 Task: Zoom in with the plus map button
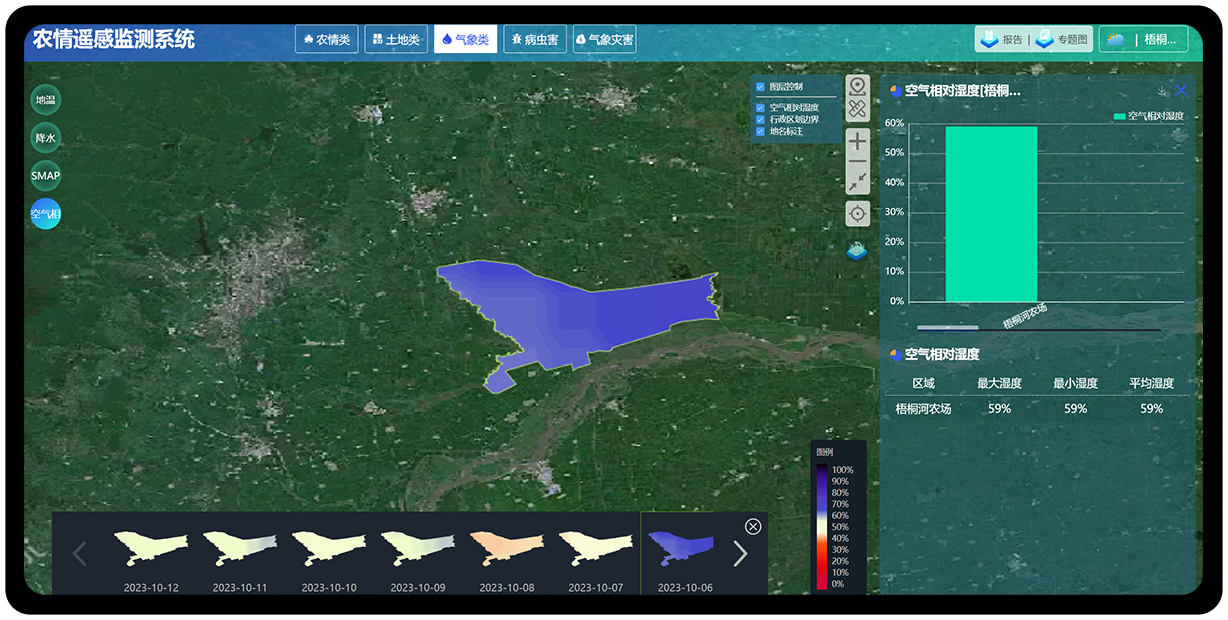pyautogui.click(x=857, y=141)
